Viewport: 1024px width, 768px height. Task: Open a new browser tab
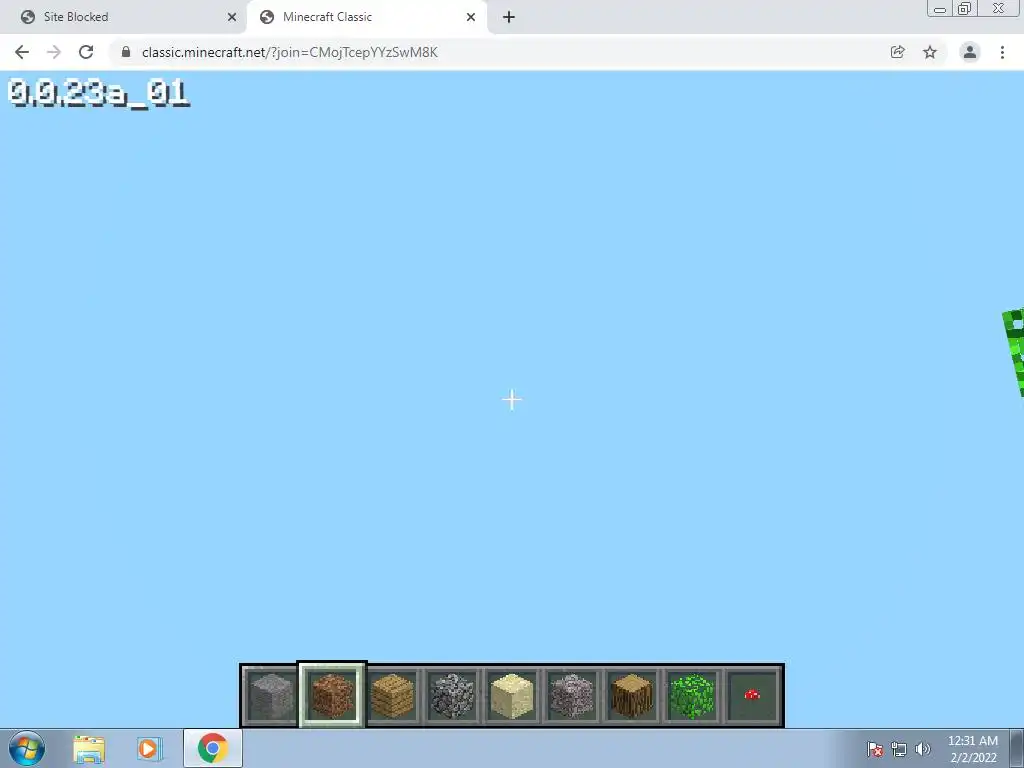[509, 17]
